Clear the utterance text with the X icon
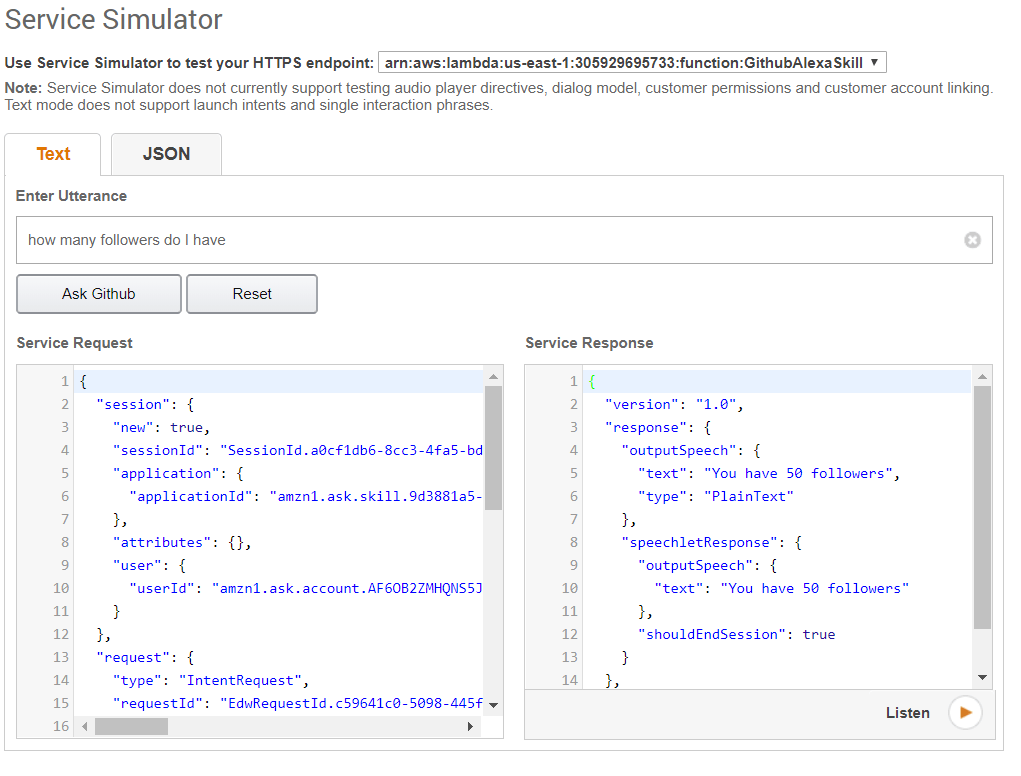 (x=972, y=240)
